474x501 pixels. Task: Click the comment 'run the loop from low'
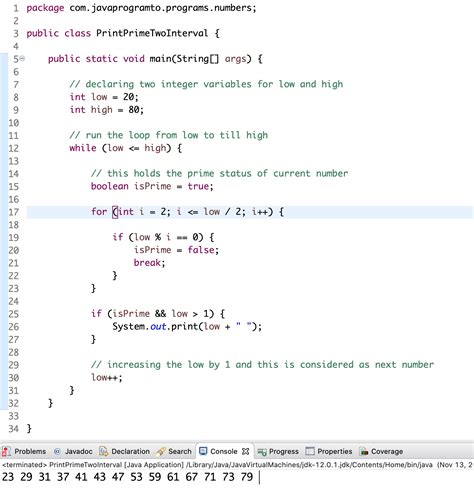pyautogui.click(x=169, y=135)
